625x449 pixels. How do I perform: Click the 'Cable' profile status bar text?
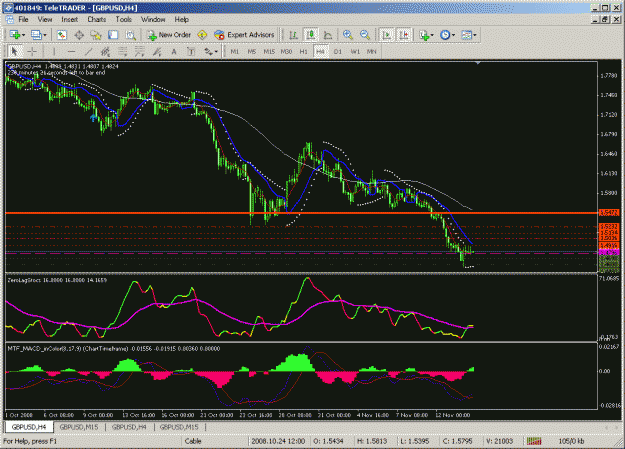[193, 441]
